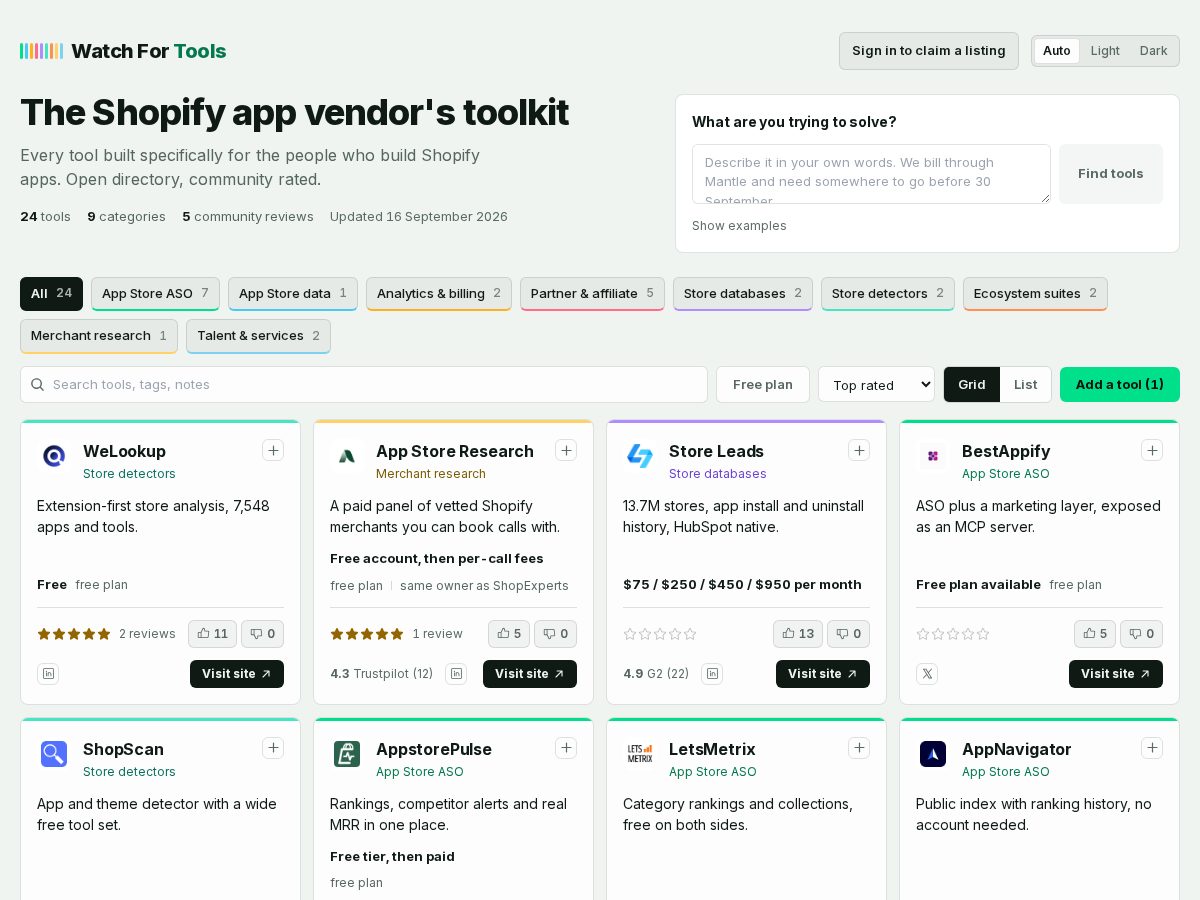This screenshot has width=1200, height=900.
Task: Rate Store Leads using empty stars
Action: [x=660, y=634]
